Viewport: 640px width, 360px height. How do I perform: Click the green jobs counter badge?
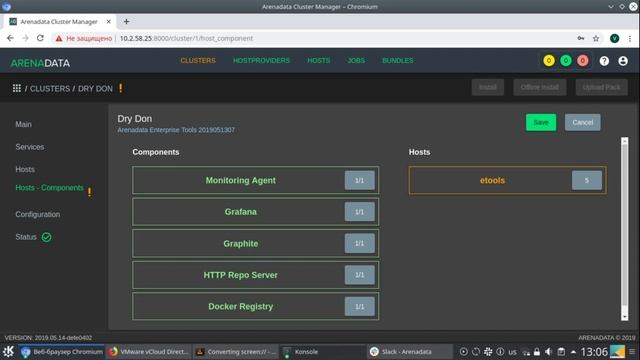(566, 61)
